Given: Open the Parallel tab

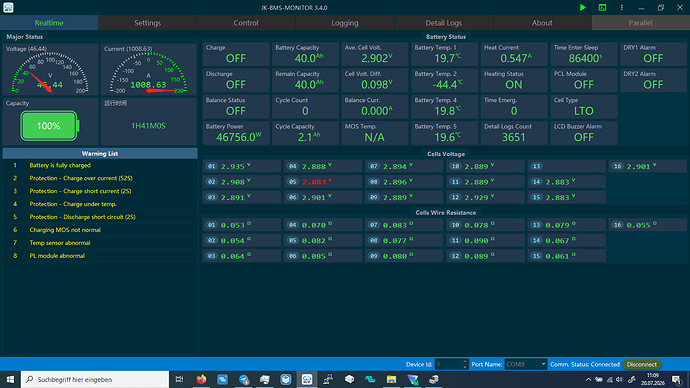Looking at the screenshot, I should coord(641,23).
